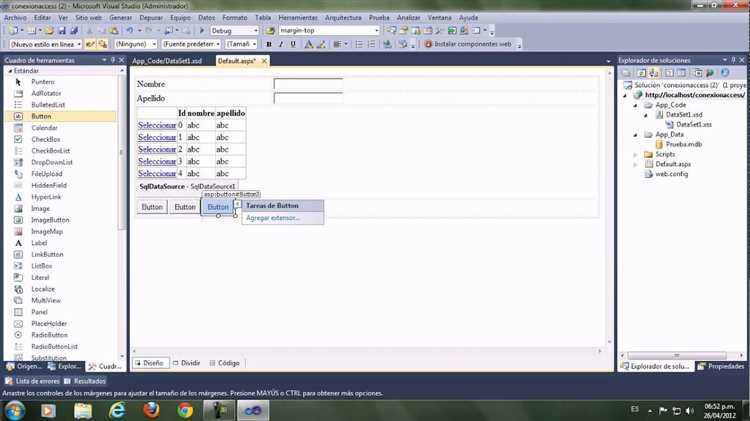Select the Label control in toolbox

click(x=39, y=243)
